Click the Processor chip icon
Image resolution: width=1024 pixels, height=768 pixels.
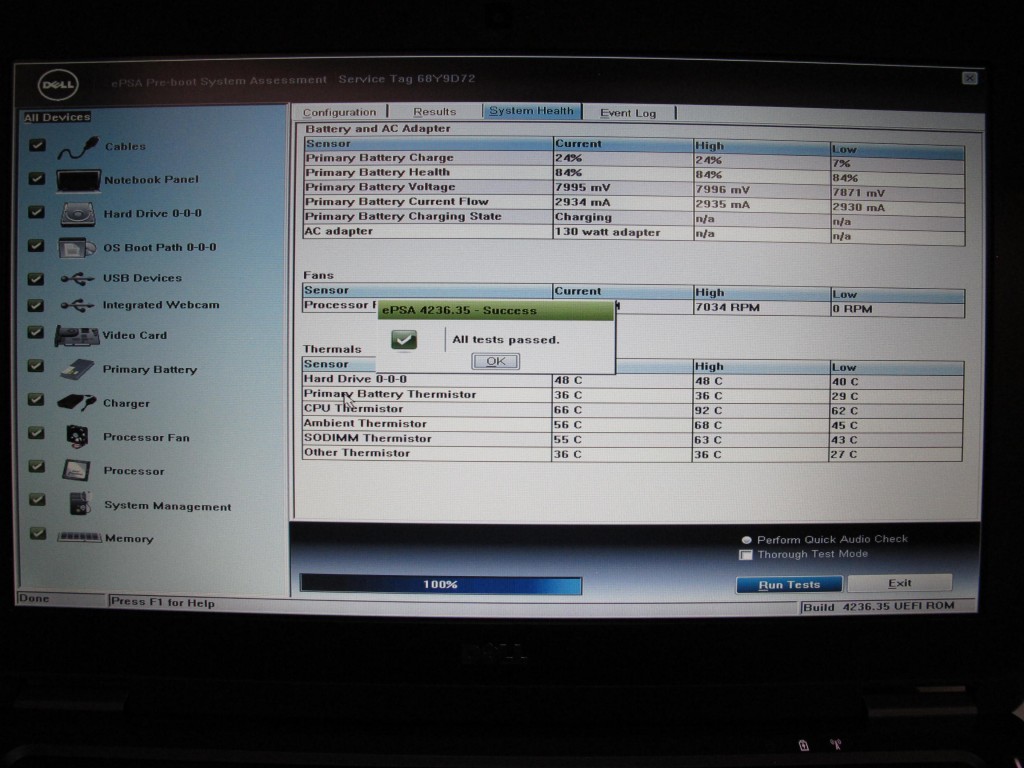pyautogui.click(x=76, y=470)
